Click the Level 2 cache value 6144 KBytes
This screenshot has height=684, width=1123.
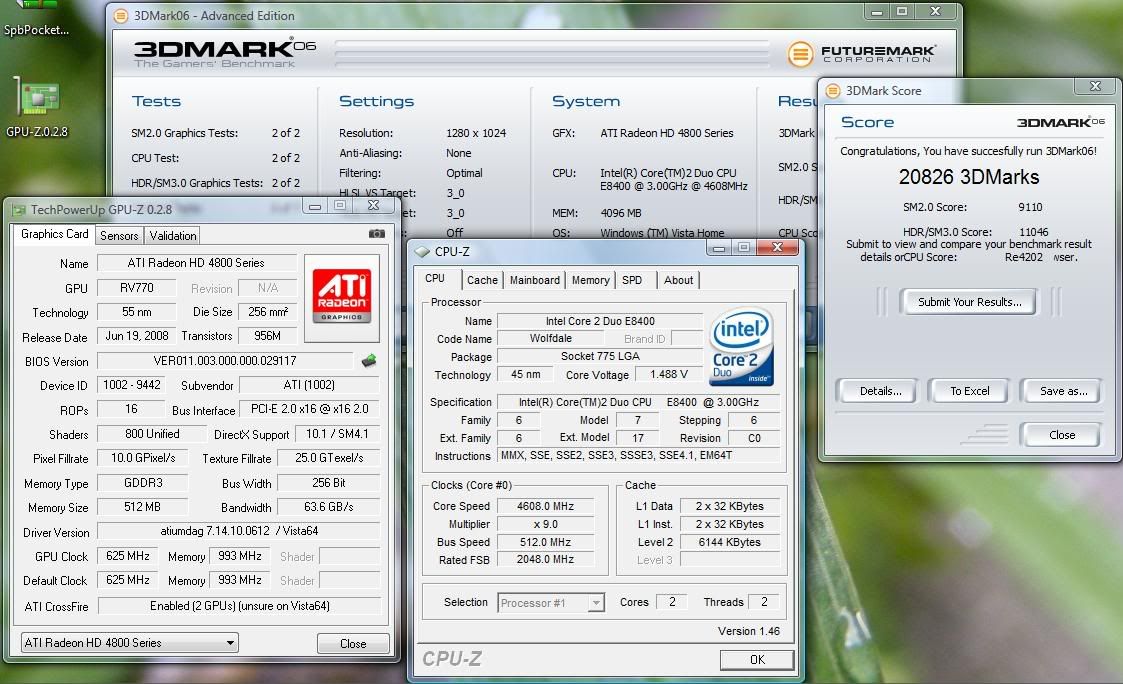pos(730,542)
